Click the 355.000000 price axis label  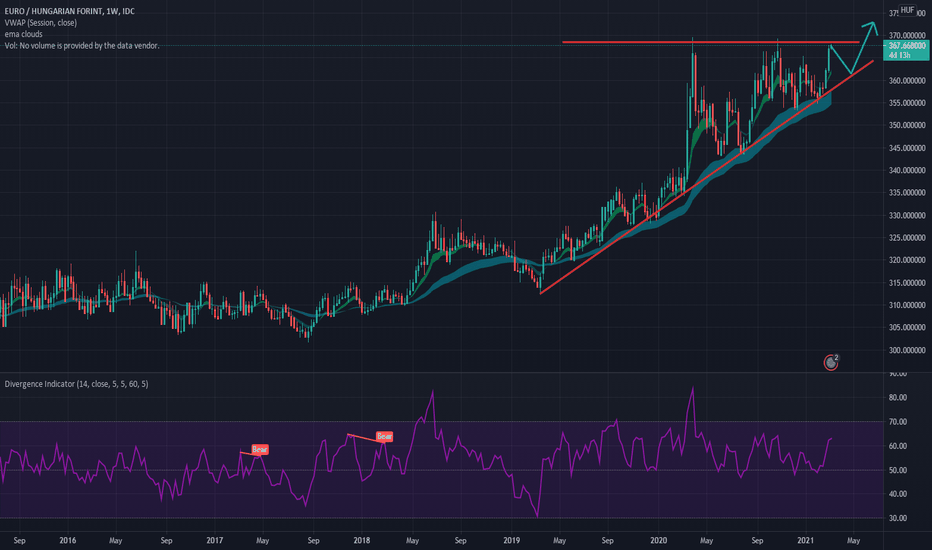tap(907, 103)
